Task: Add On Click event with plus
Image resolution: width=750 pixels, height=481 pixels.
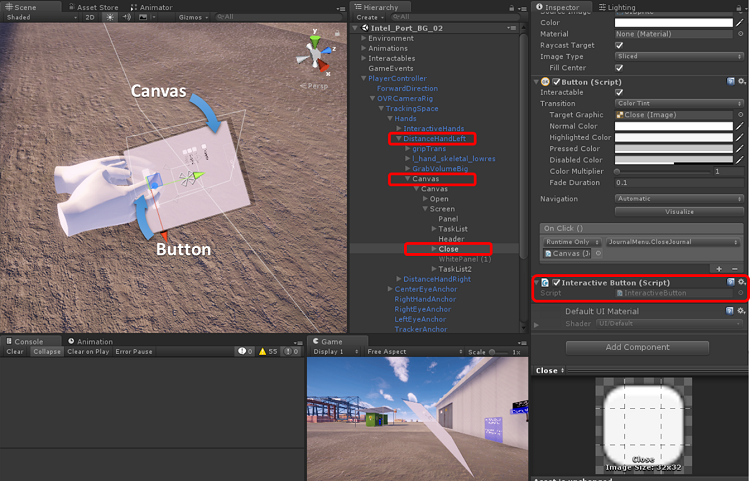Action: coord(719,269)
